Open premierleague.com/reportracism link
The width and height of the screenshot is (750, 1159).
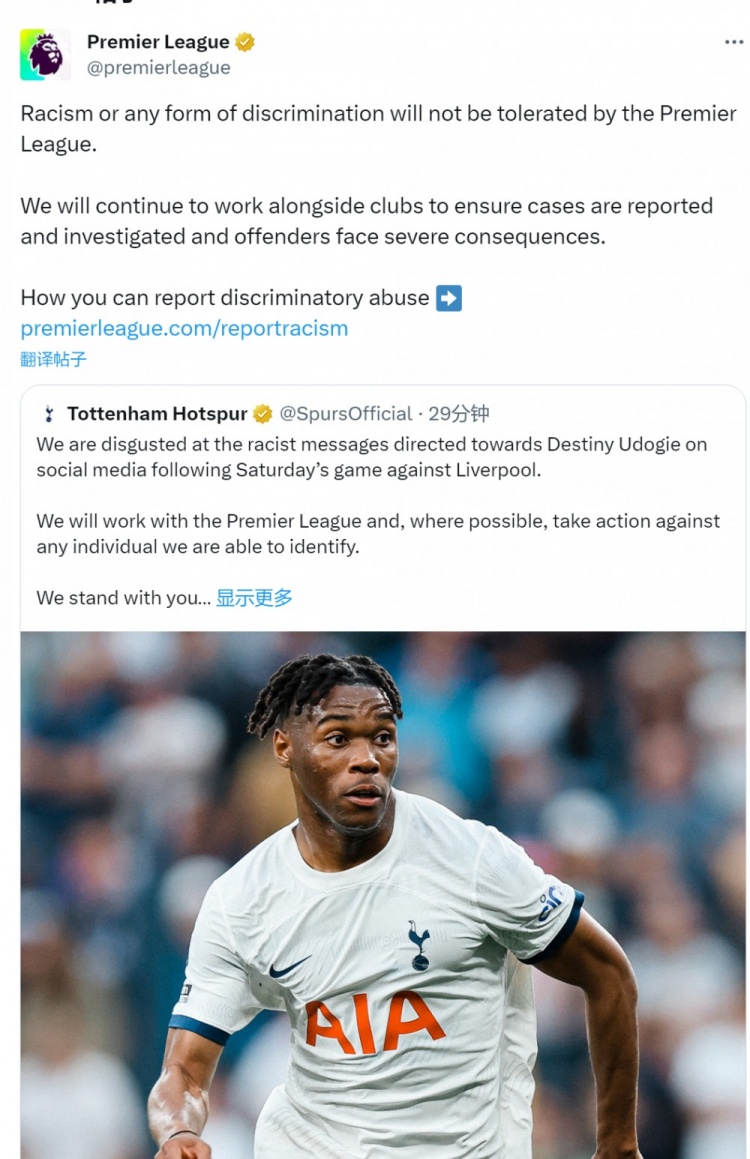click(x=184, y=328)
